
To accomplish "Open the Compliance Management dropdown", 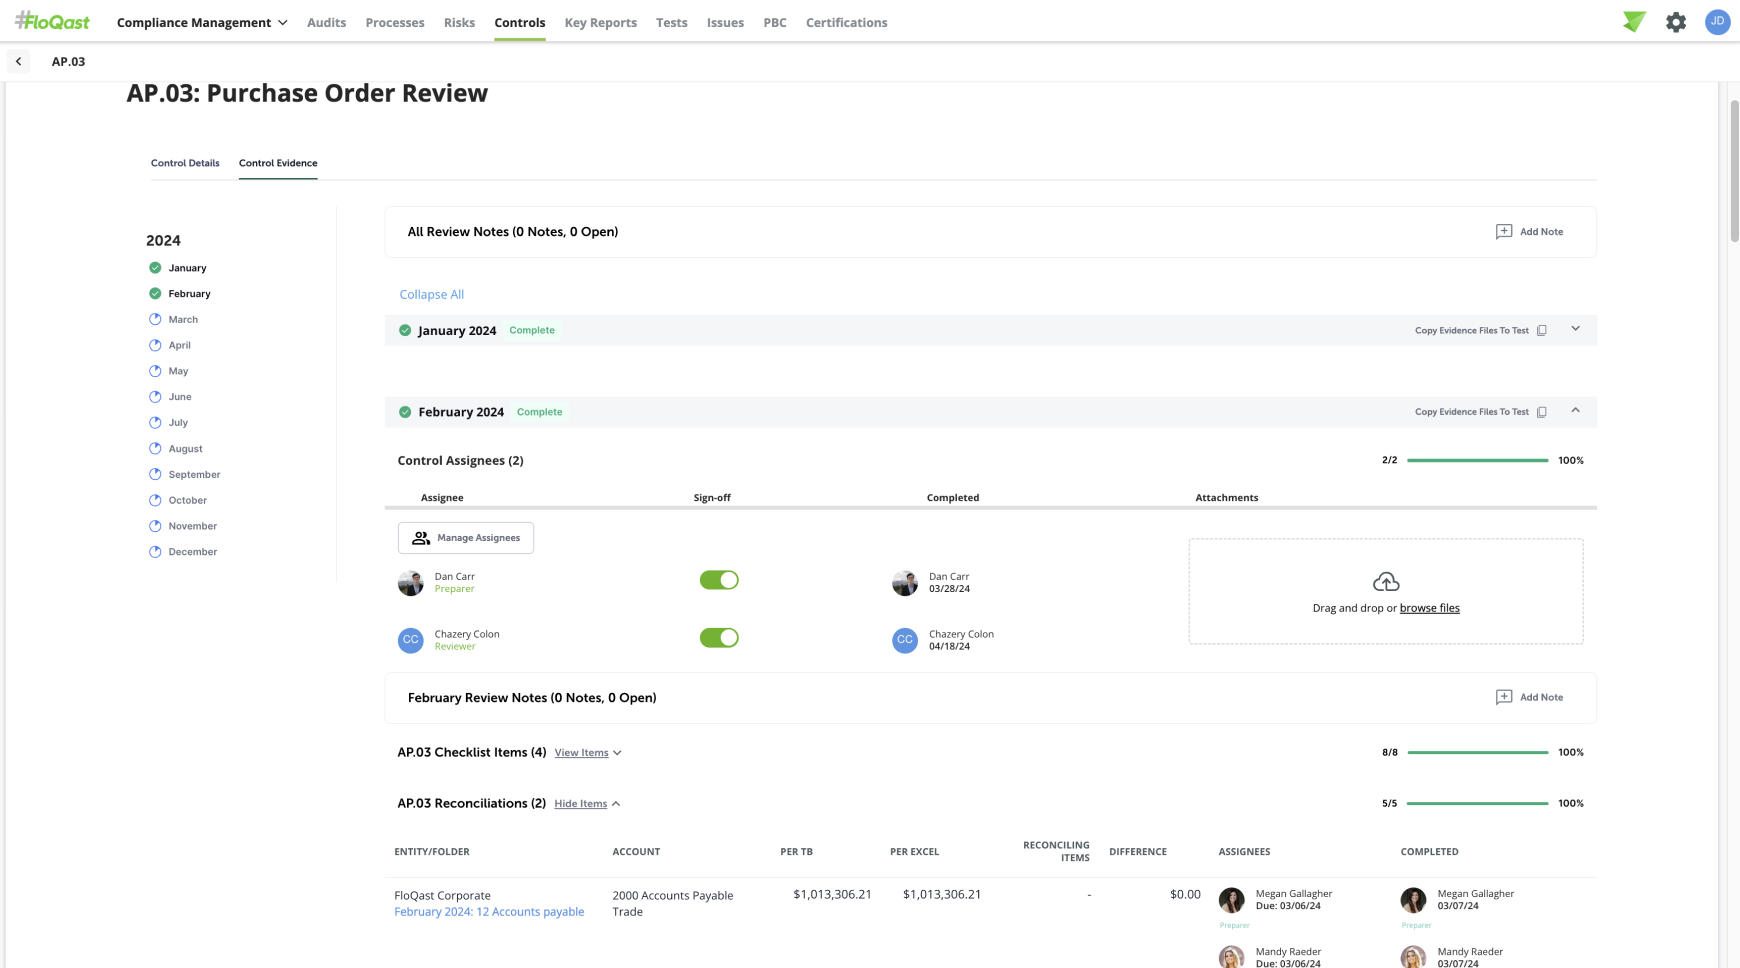I will (202, 22).
